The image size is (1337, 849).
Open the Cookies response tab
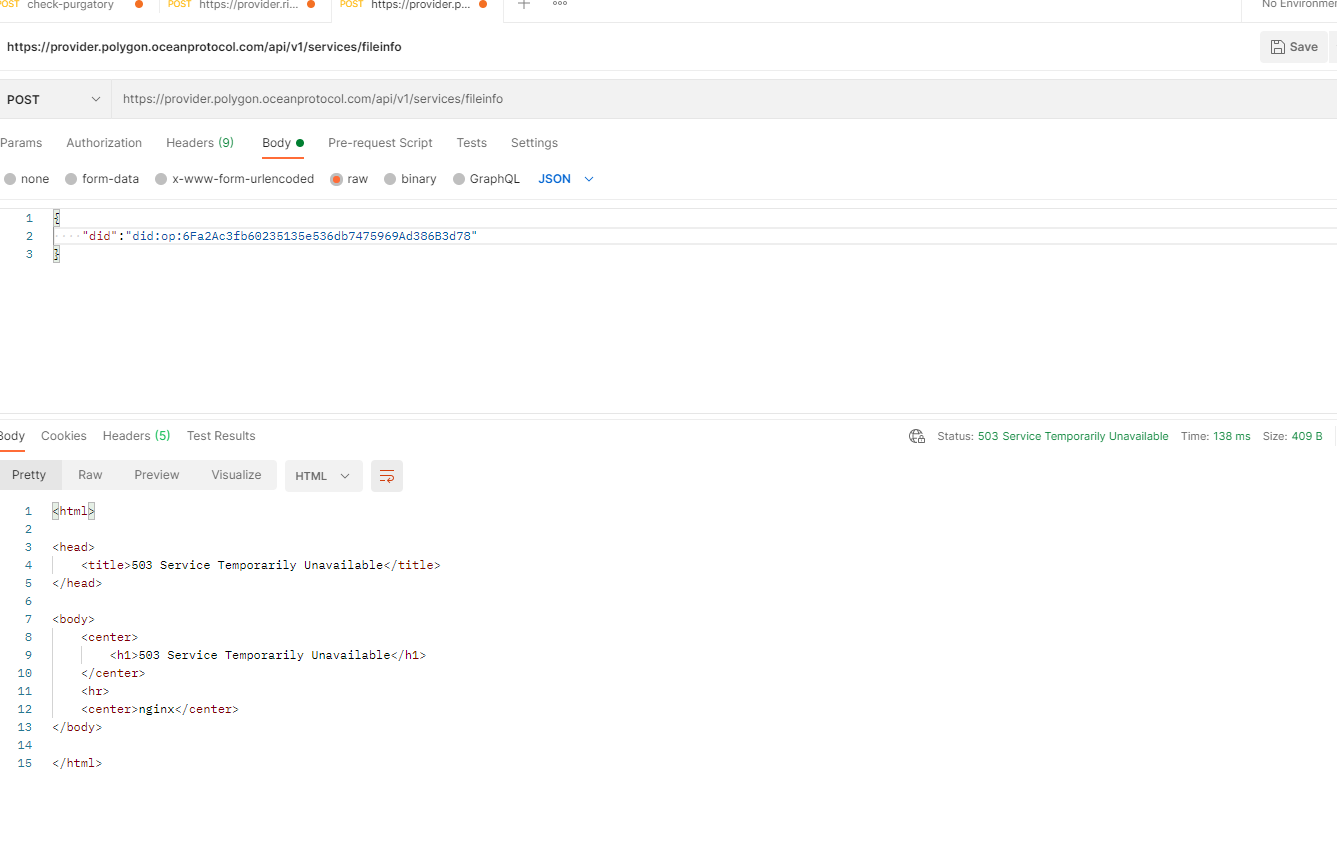coord(63,435)
